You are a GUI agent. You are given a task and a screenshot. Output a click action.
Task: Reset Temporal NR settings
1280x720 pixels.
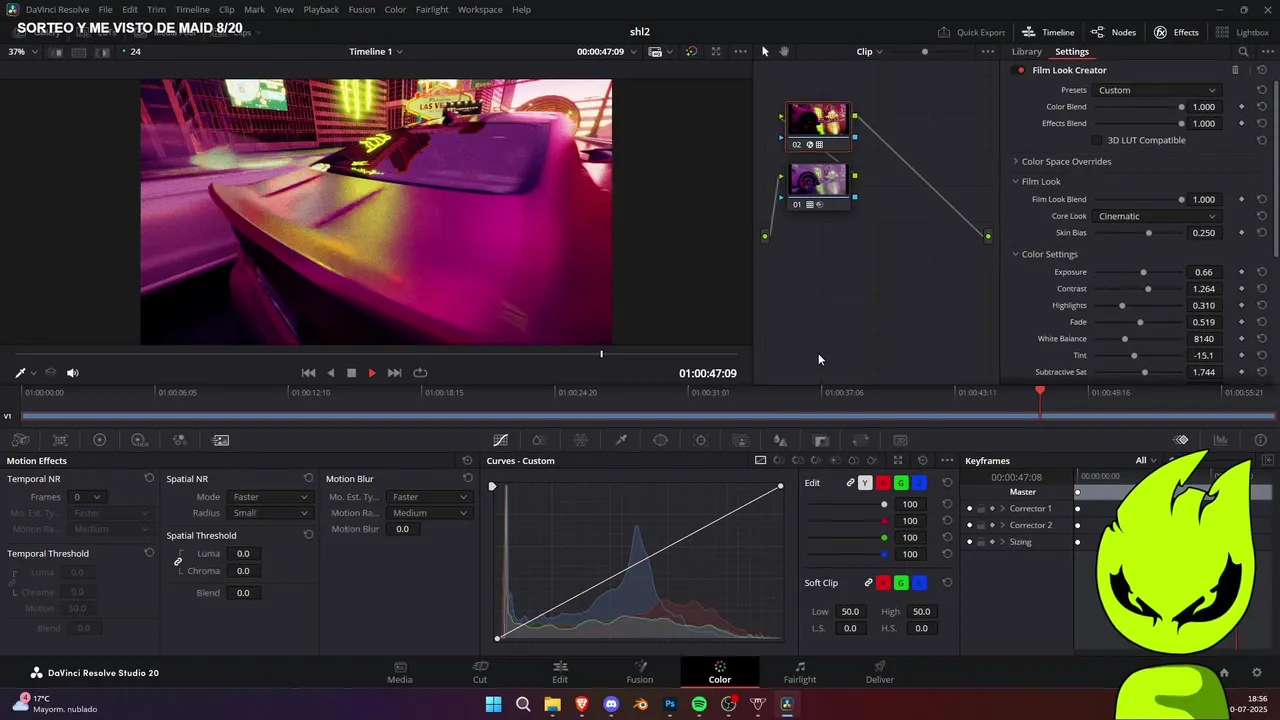149,479
